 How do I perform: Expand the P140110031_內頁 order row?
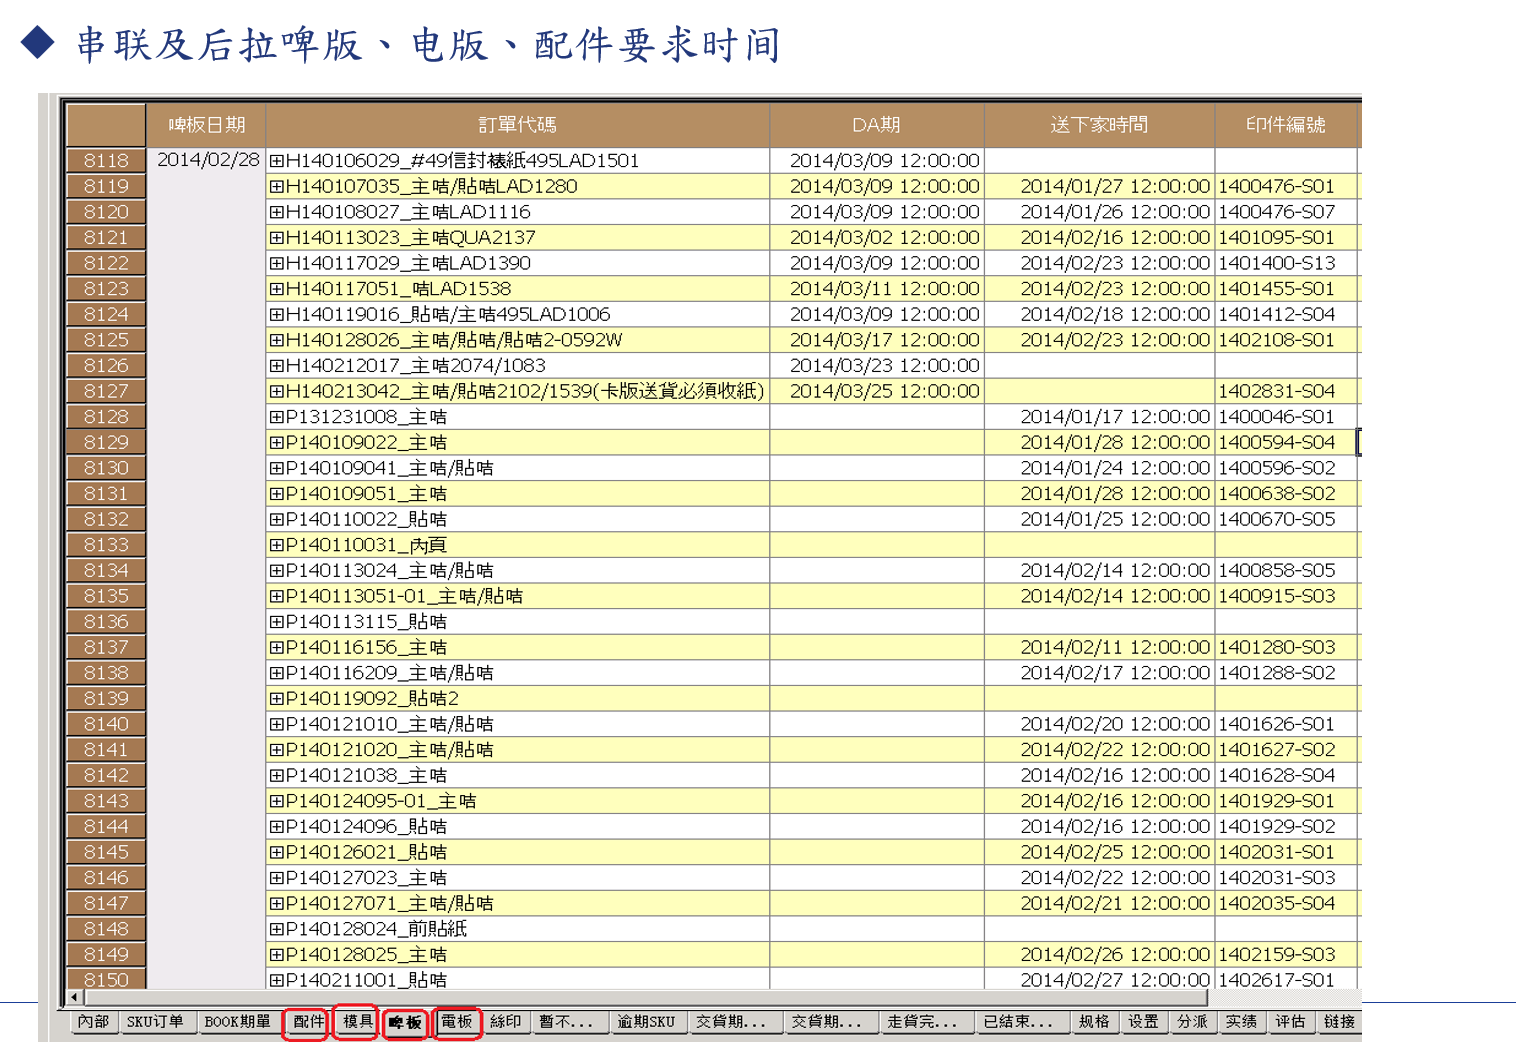[x=277, y=545]
